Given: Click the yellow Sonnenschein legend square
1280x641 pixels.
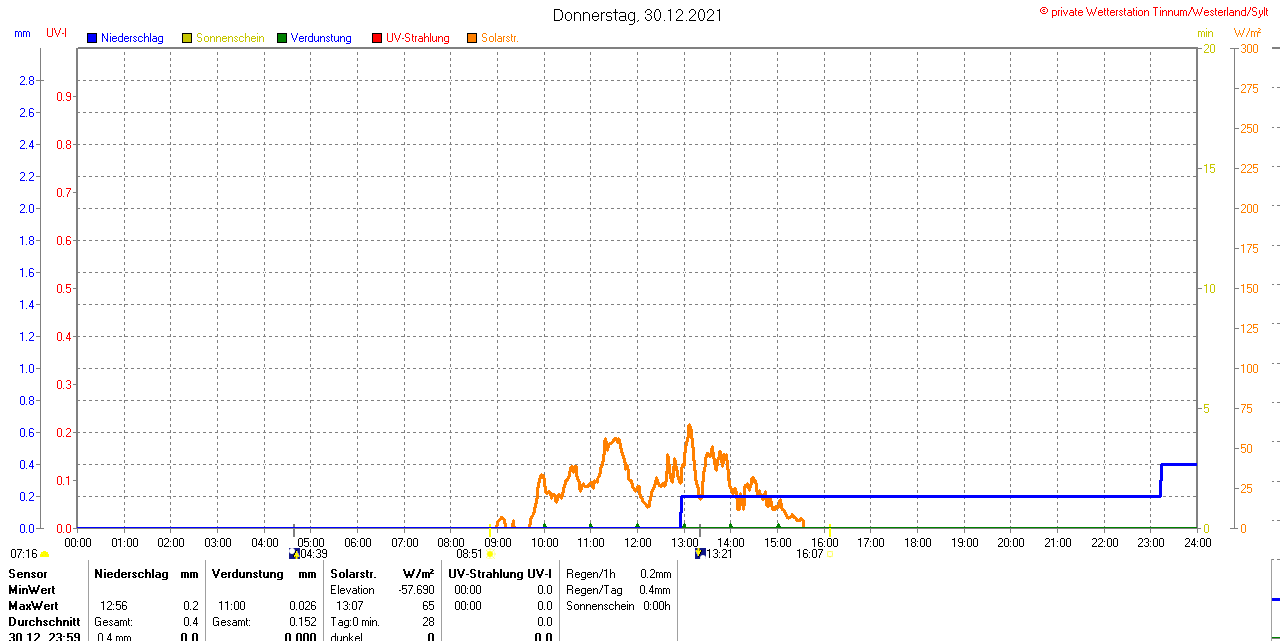Looking at the screenshot, I should 187,38.
